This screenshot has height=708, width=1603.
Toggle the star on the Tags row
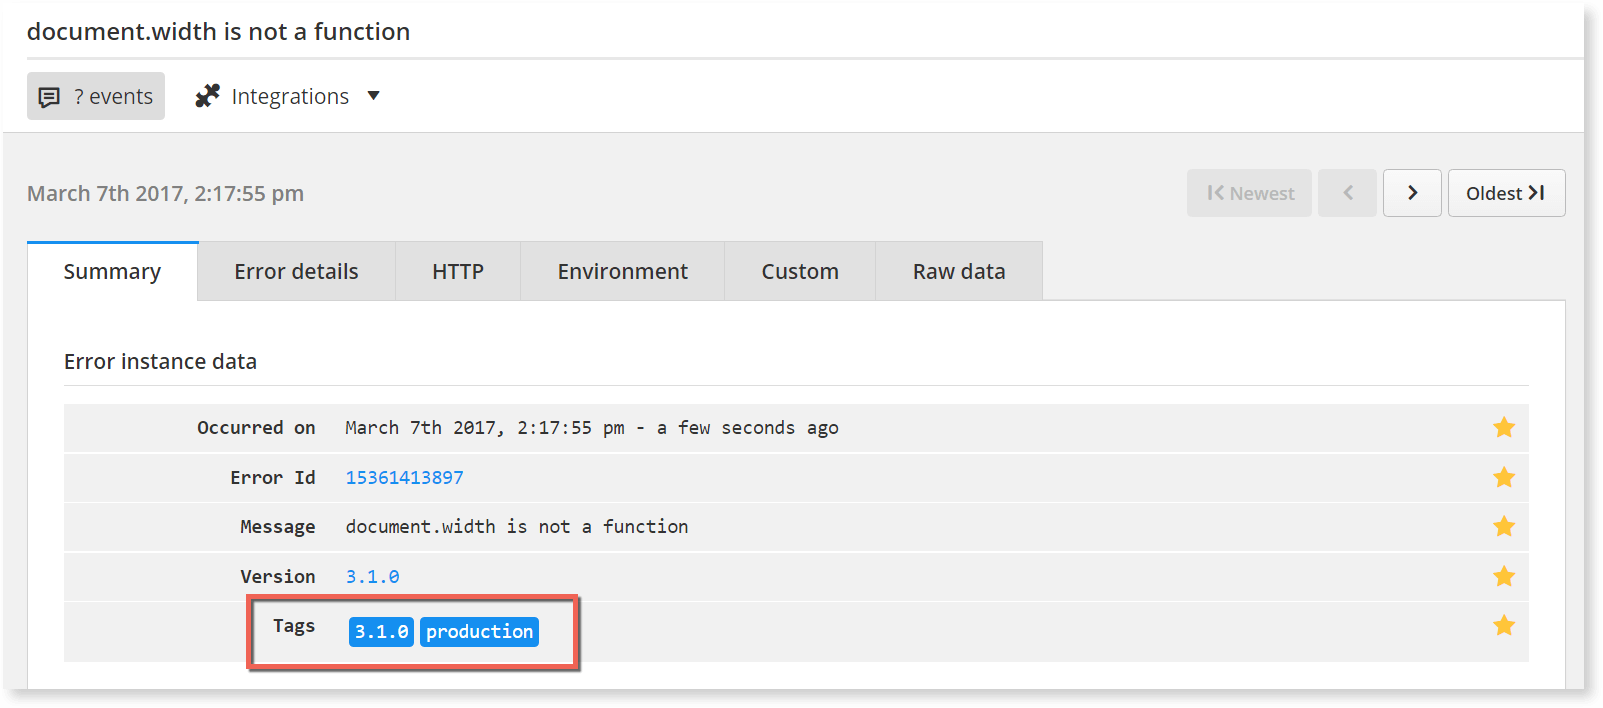click(x=1504, y=626)
